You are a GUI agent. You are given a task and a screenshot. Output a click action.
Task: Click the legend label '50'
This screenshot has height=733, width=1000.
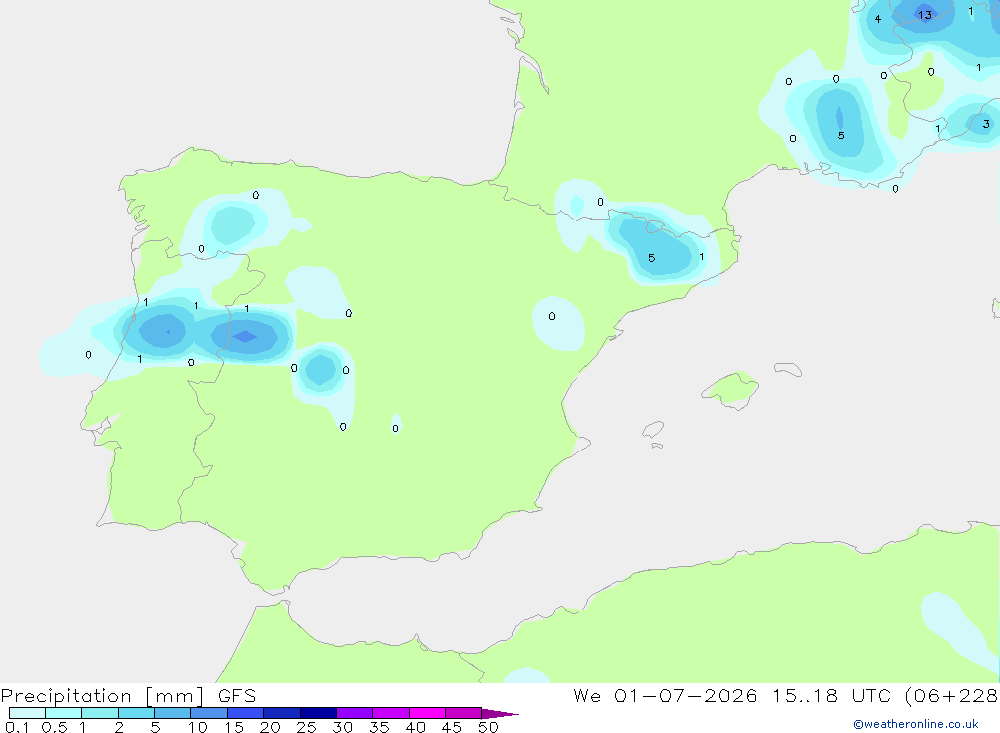pos(488,727)
